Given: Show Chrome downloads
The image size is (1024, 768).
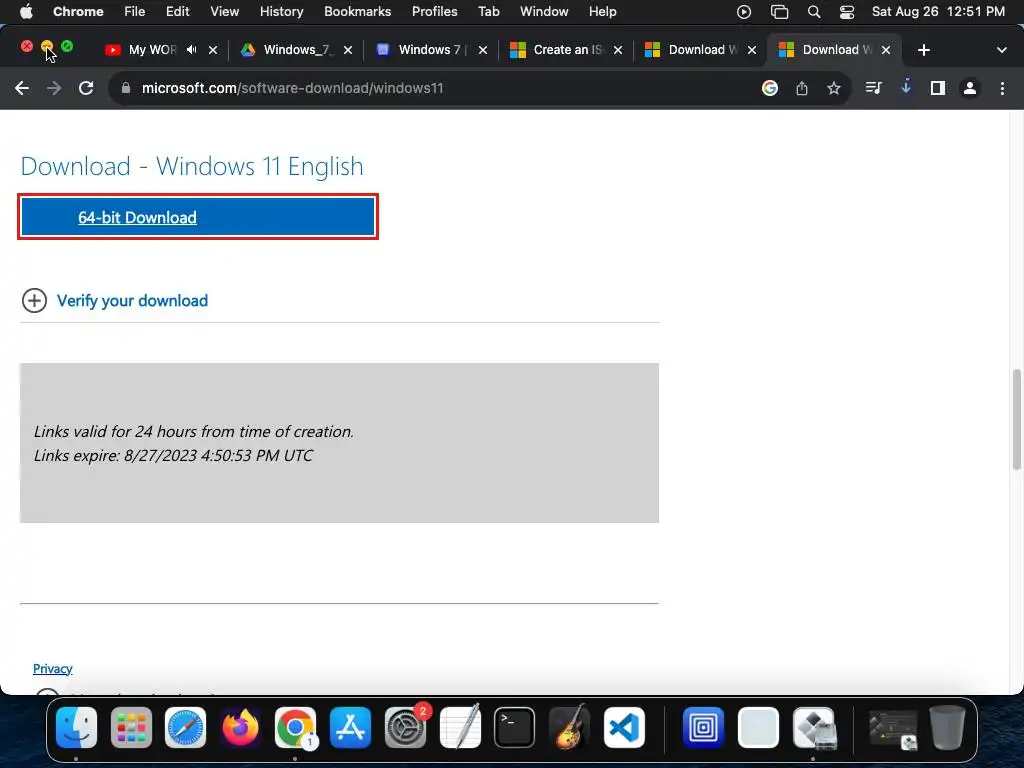Looking at the screenshot, I should tap(906, 88).
